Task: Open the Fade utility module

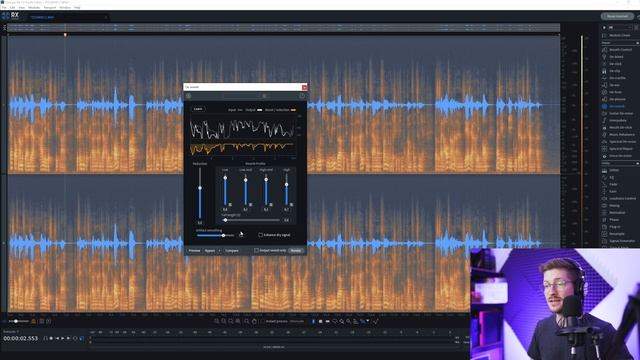Action: 613,184
